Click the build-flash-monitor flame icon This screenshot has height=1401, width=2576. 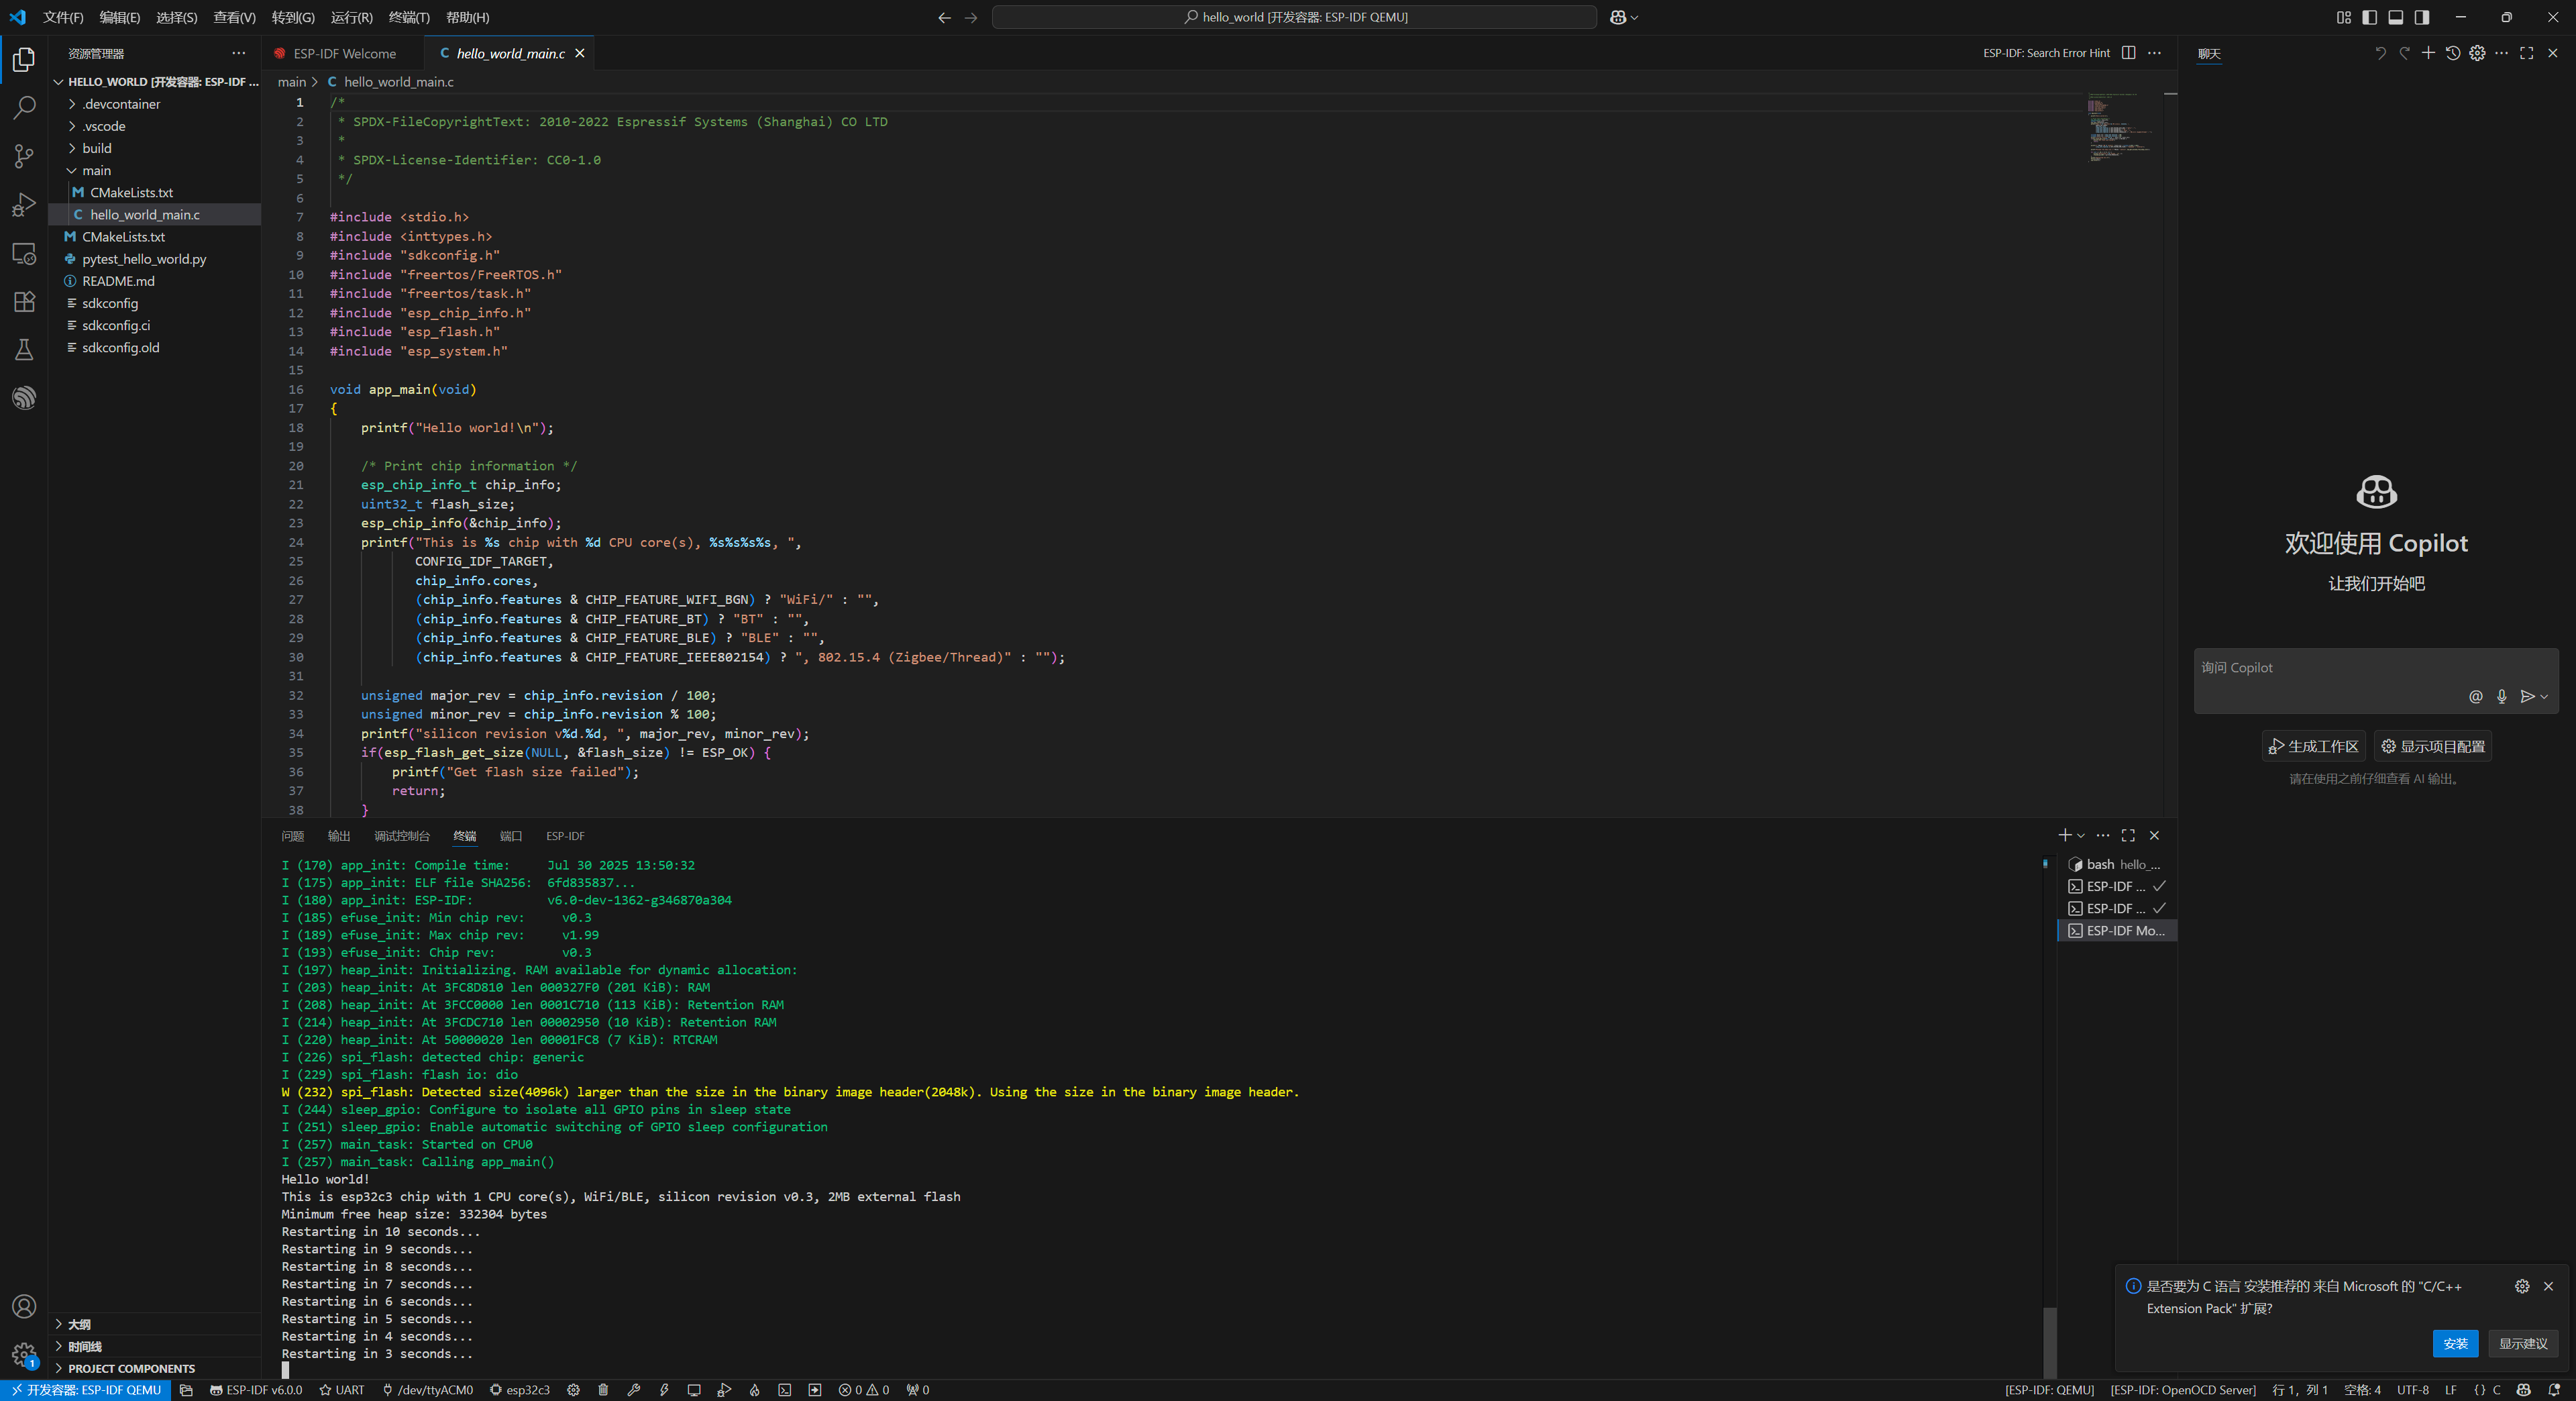coord(755,1390)
